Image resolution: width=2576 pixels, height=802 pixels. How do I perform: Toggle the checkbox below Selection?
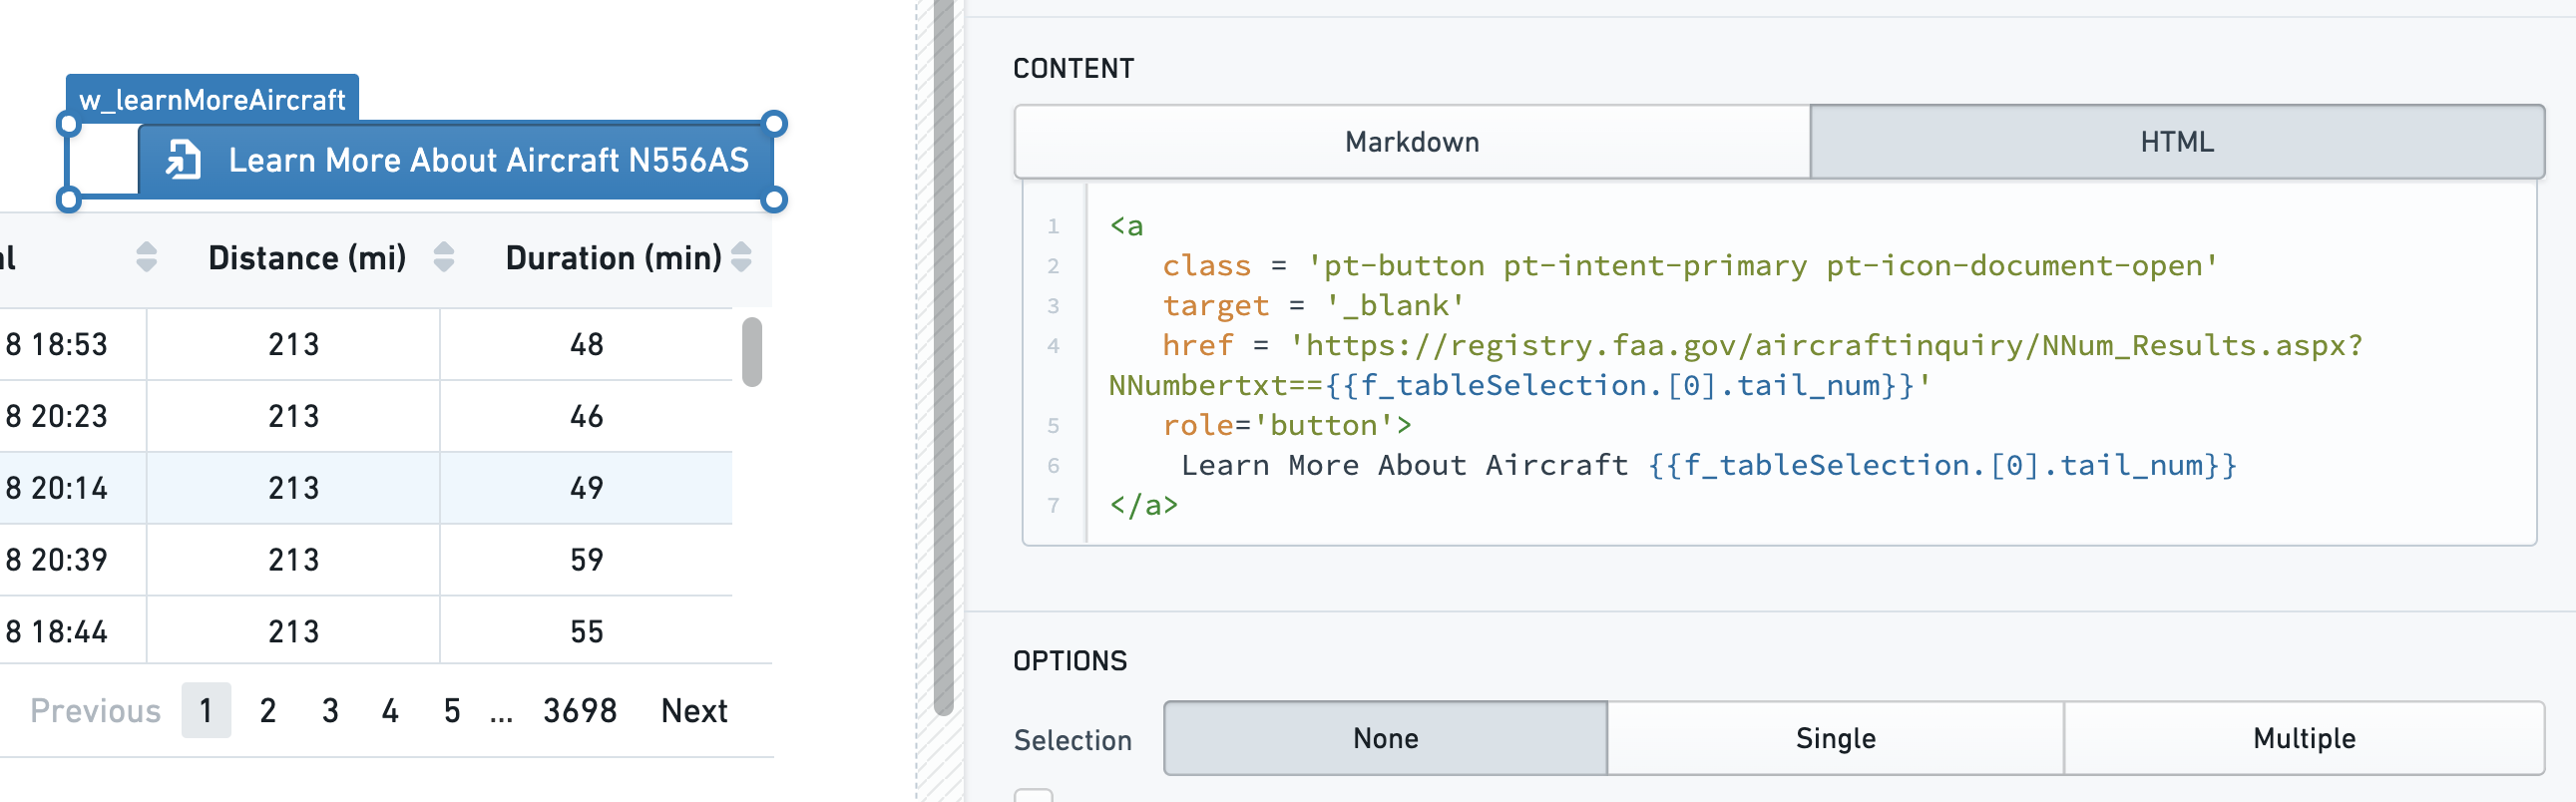1033,795
